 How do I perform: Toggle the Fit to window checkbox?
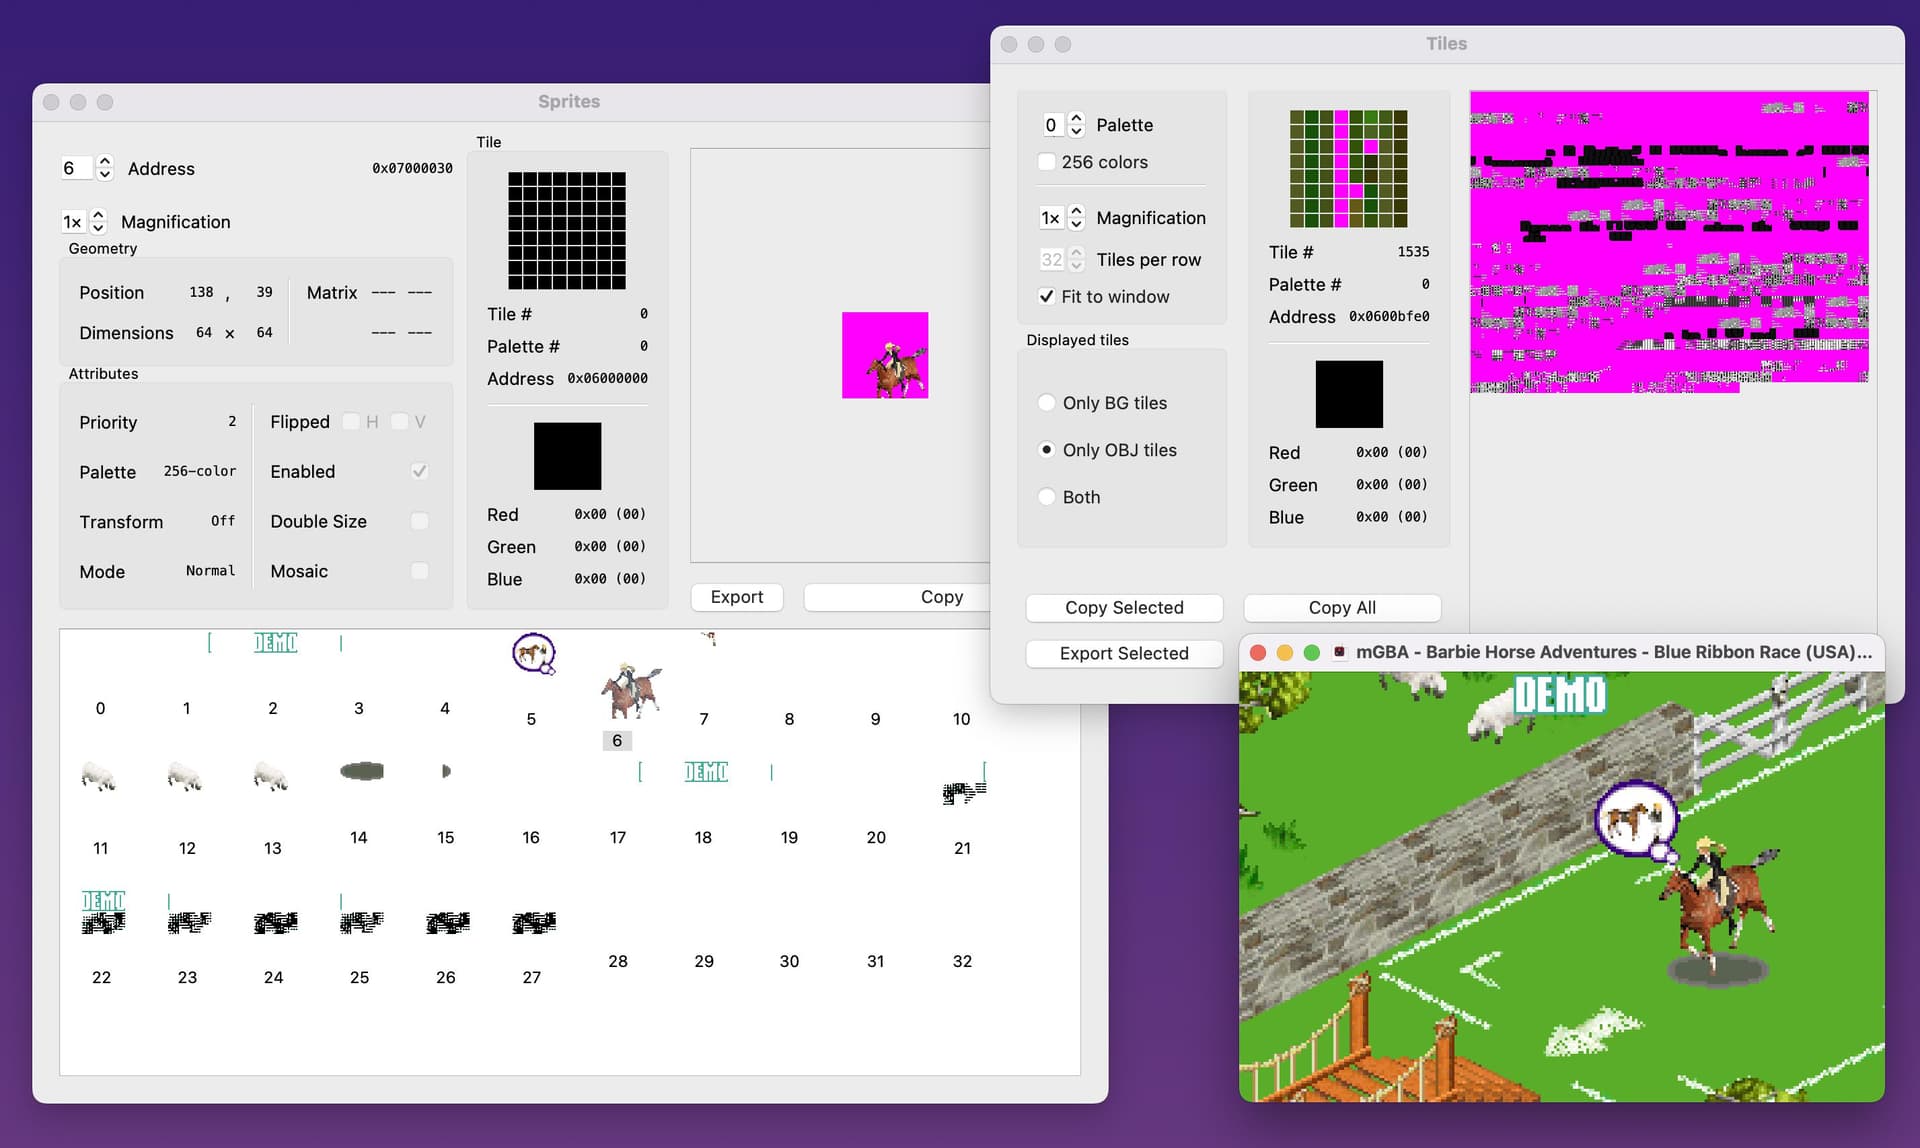[x=1047, y=296]
